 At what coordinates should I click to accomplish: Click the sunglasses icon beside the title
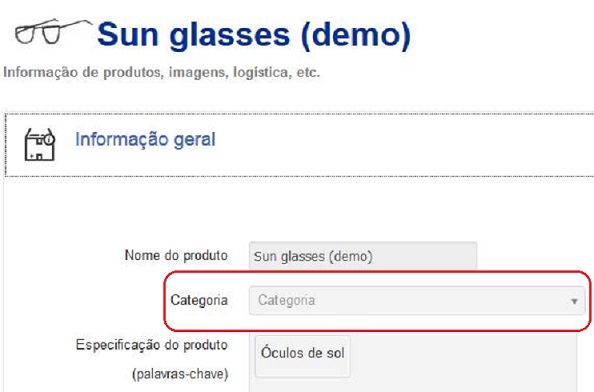[53, 31]
